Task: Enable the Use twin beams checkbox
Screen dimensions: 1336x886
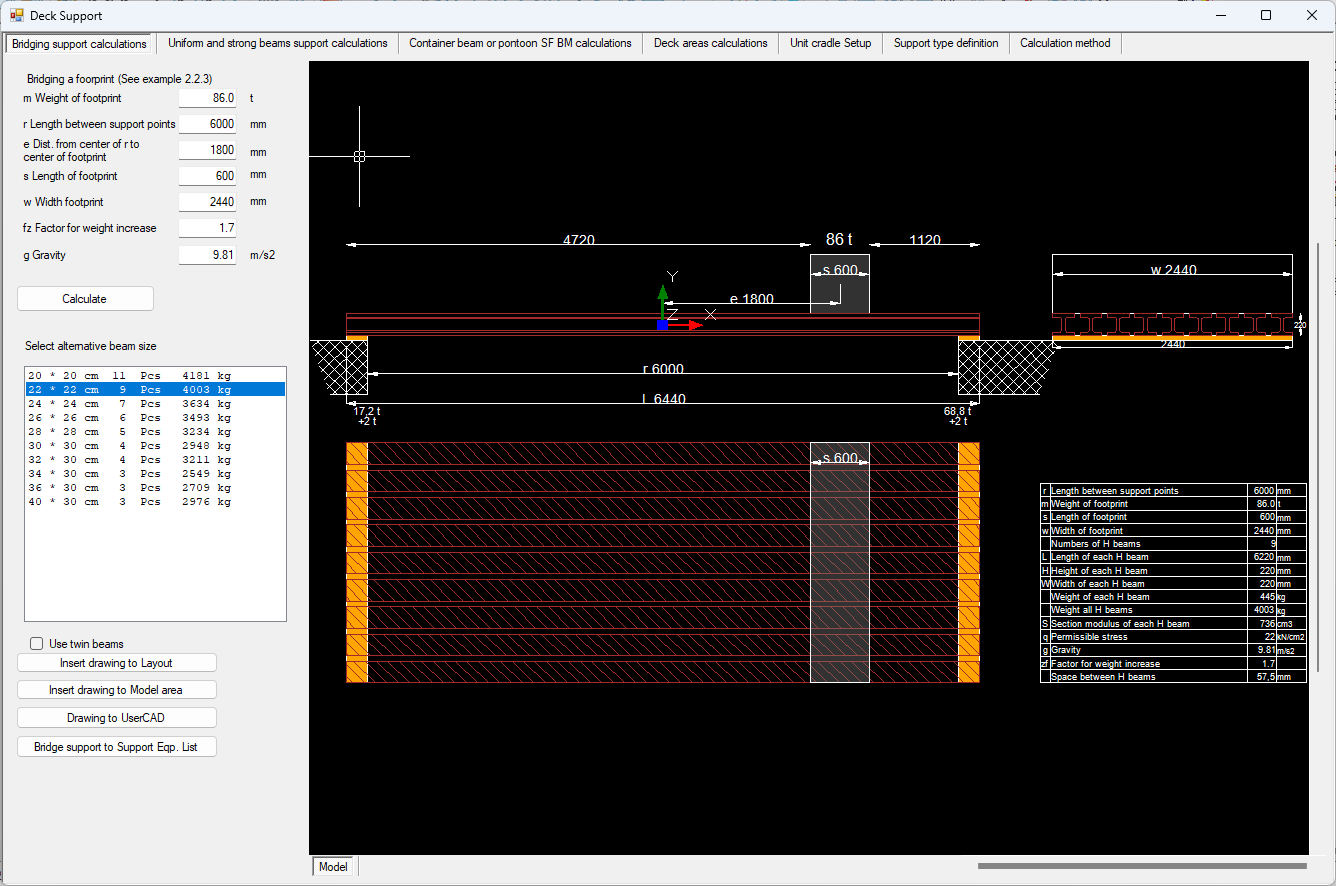Action: [37, 644]
